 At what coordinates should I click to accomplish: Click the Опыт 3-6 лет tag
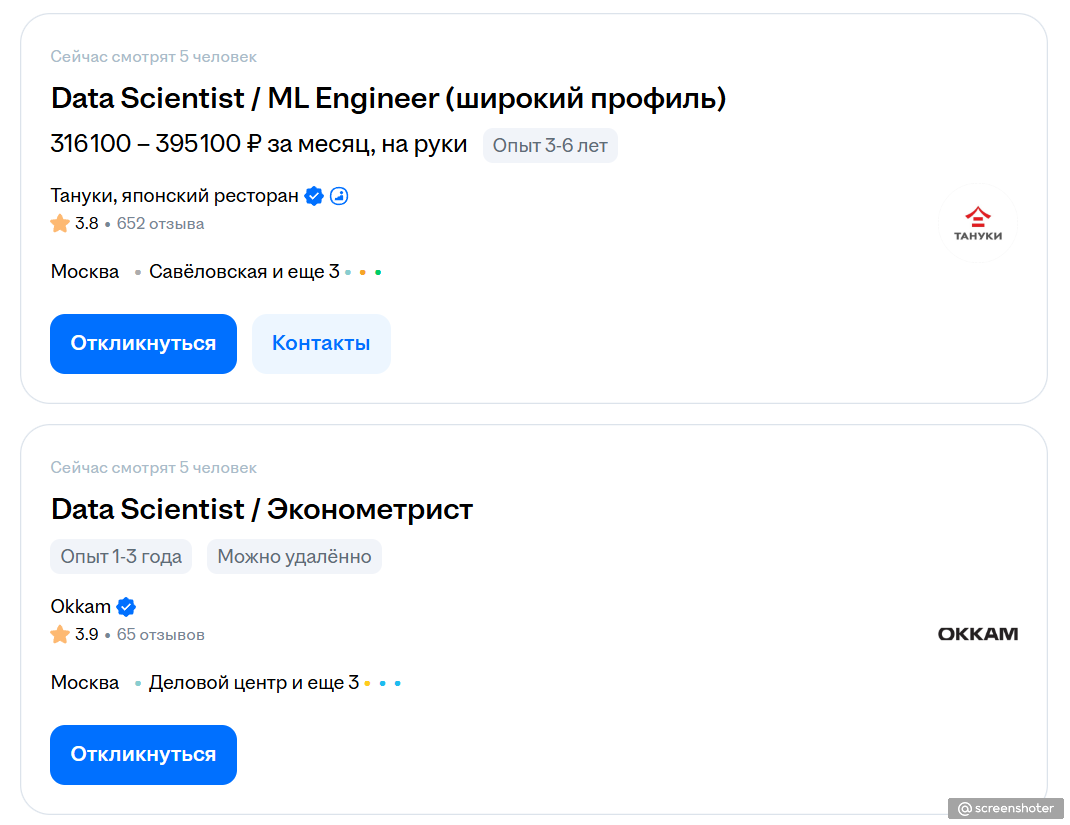tap(550, 146)
